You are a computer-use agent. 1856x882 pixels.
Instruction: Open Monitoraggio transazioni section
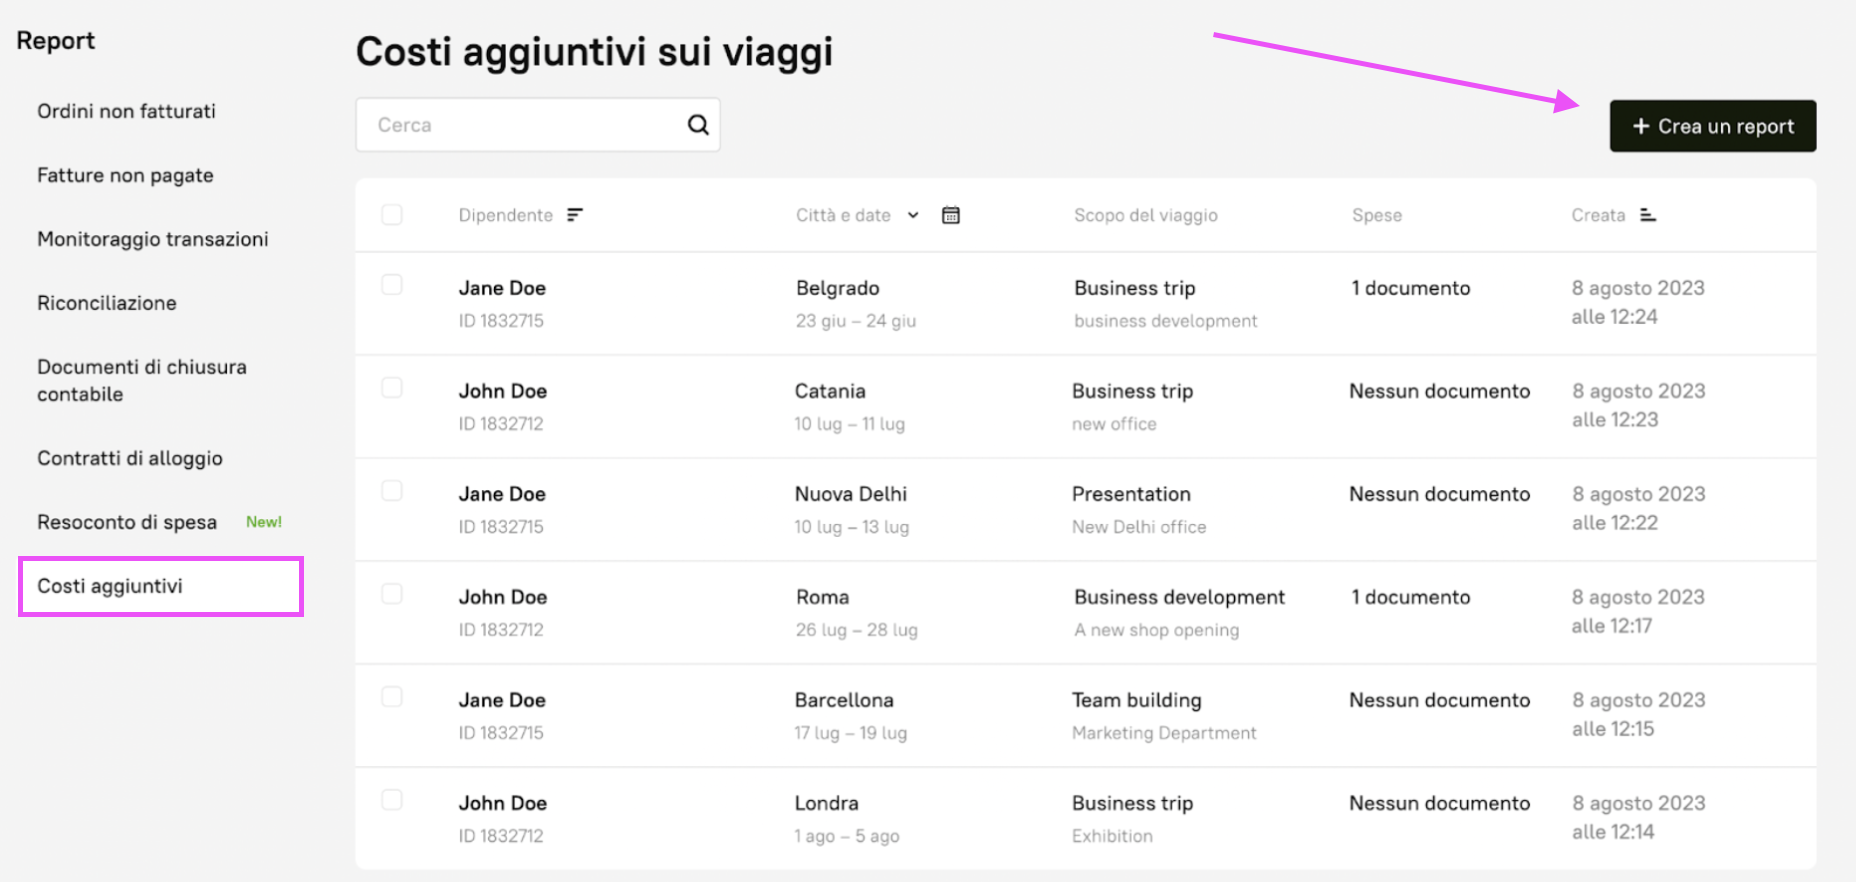(152, 239)
